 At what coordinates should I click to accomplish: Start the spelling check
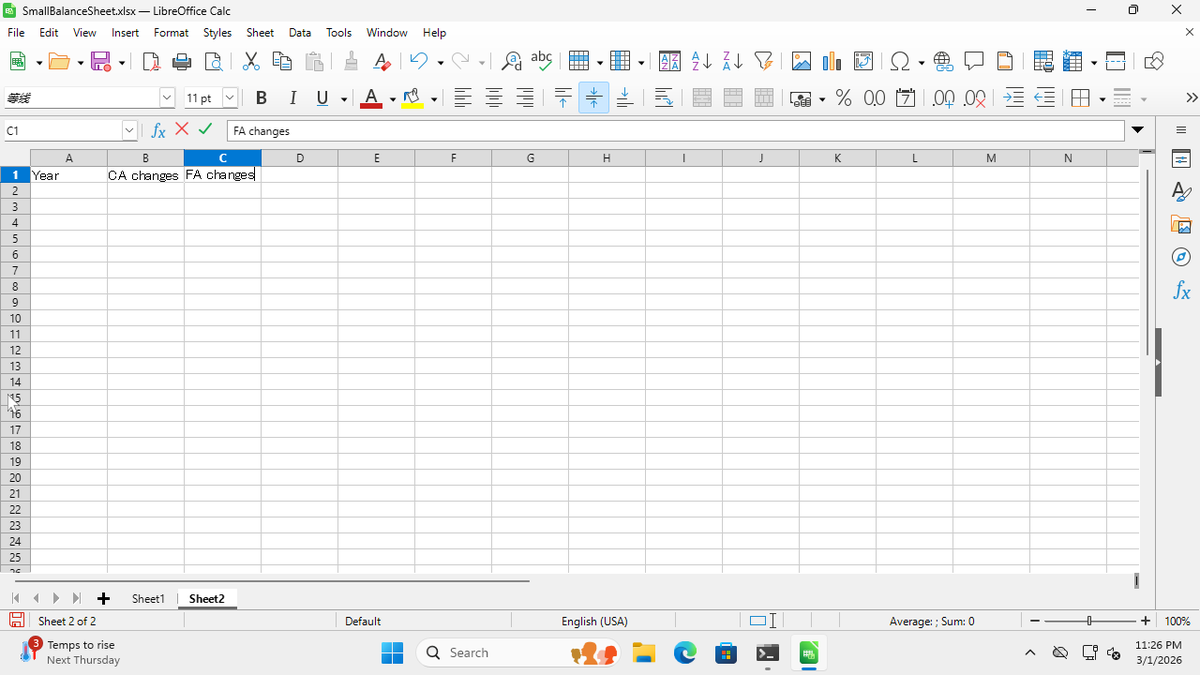tap(541, 61)
